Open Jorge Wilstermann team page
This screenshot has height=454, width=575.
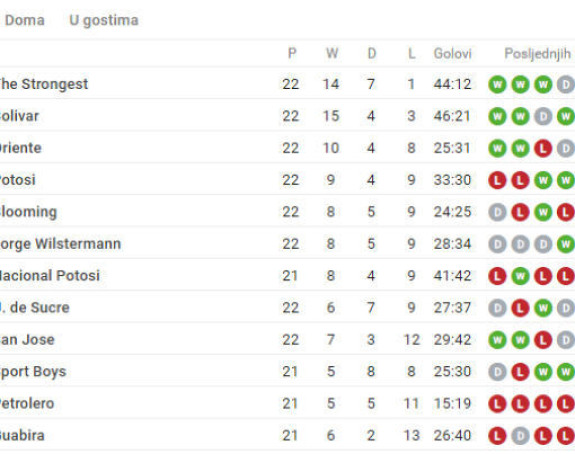coord(60,244)
